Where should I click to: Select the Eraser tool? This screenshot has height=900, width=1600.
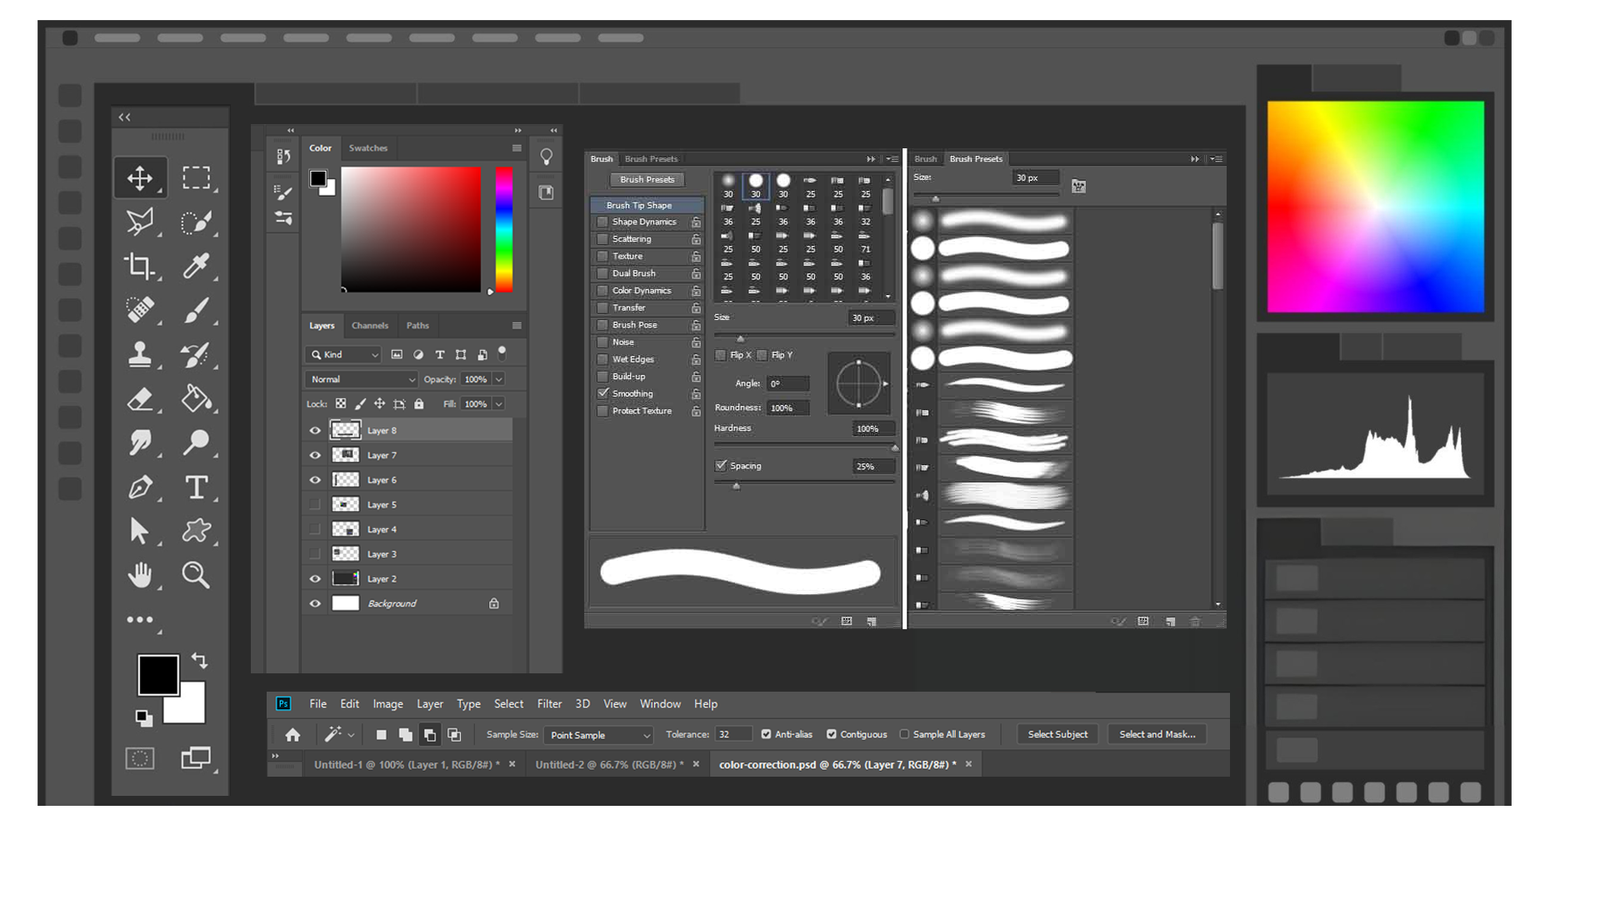tap(140, 399)
